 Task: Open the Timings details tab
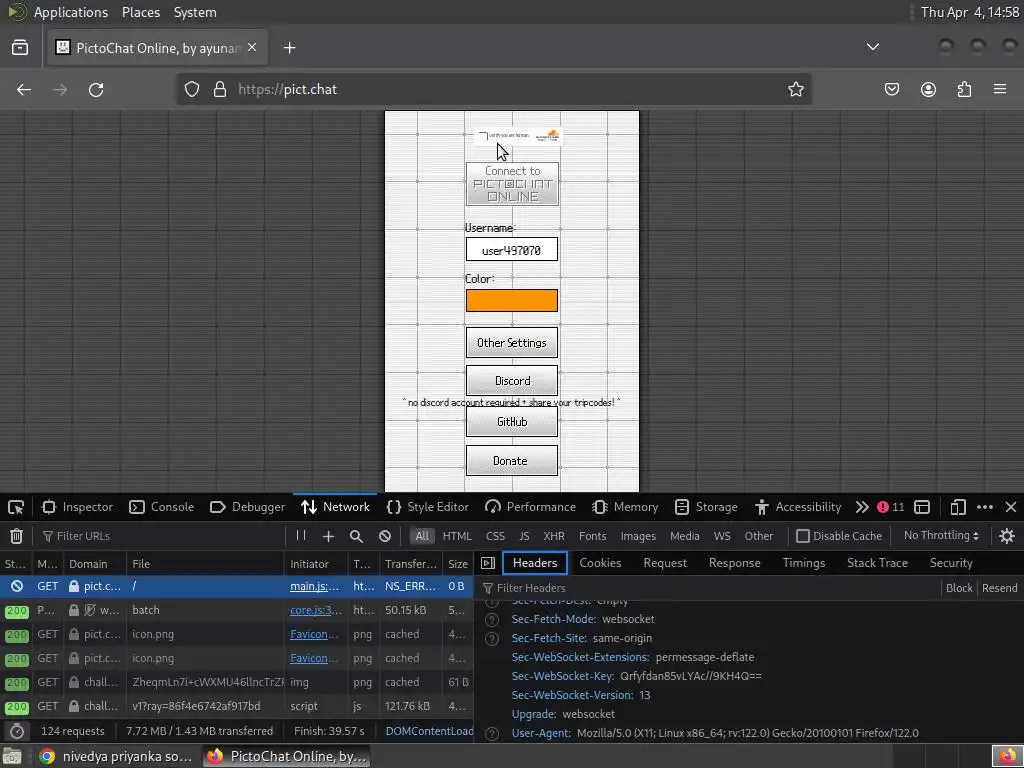tap(804, 563)
